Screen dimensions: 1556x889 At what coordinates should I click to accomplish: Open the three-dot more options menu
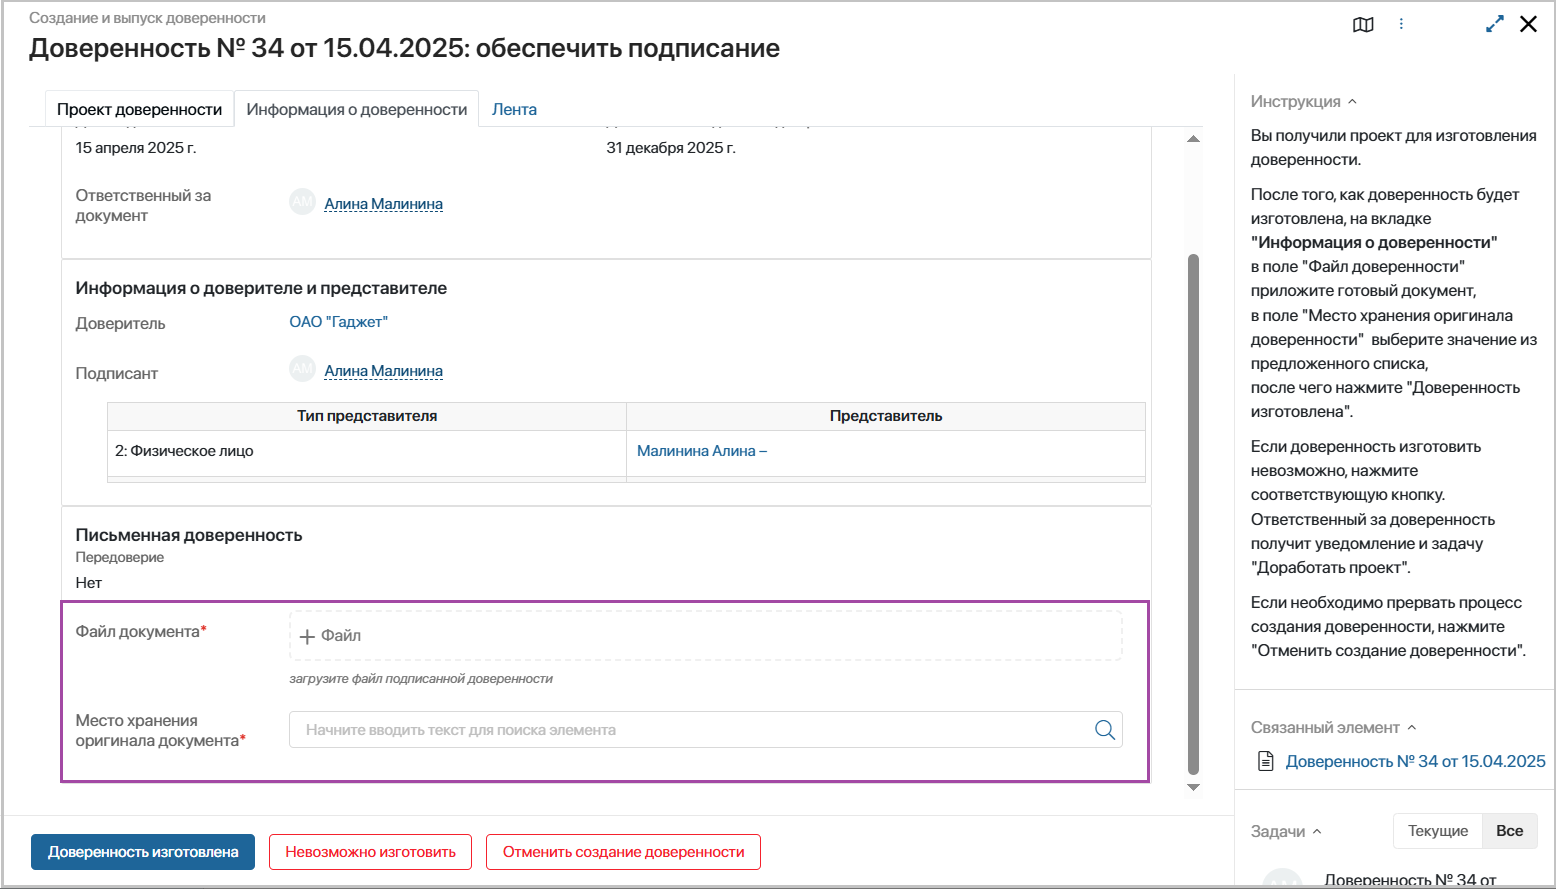point(1401,24)
